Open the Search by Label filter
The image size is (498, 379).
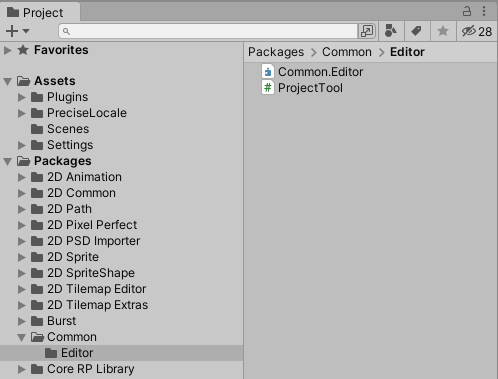[x=417, y=31]
